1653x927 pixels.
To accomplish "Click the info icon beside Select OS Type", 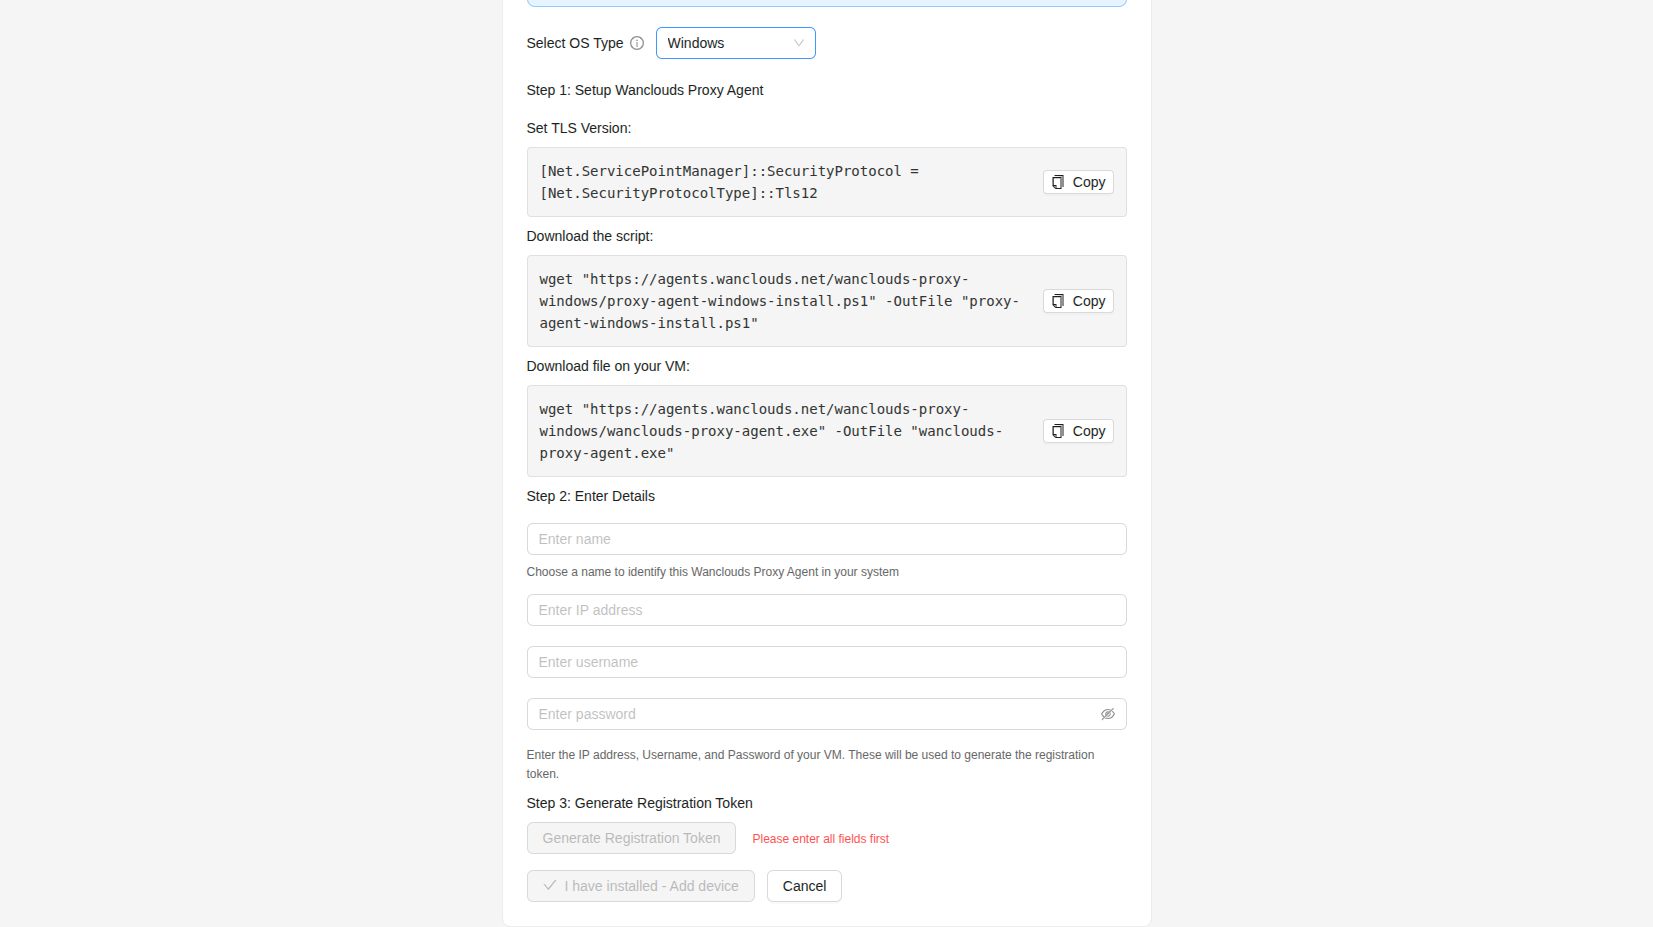I will [637, 43].
